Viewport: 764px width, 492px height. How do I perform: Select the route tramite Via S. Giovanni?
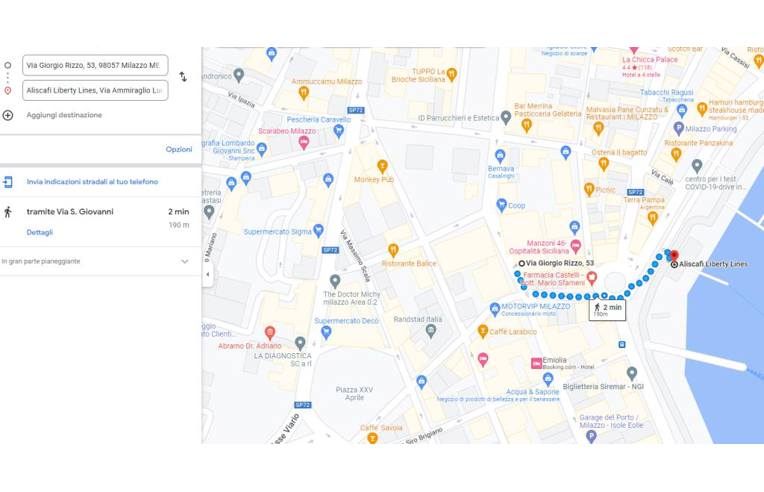70,212
